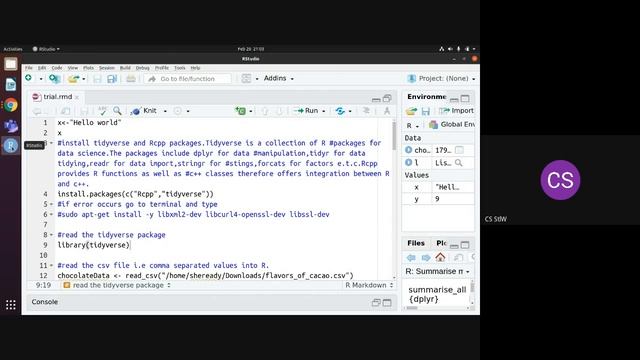Click the Help back arrow icon
This screenshot has height=360, width=640.
pos(411,258)
